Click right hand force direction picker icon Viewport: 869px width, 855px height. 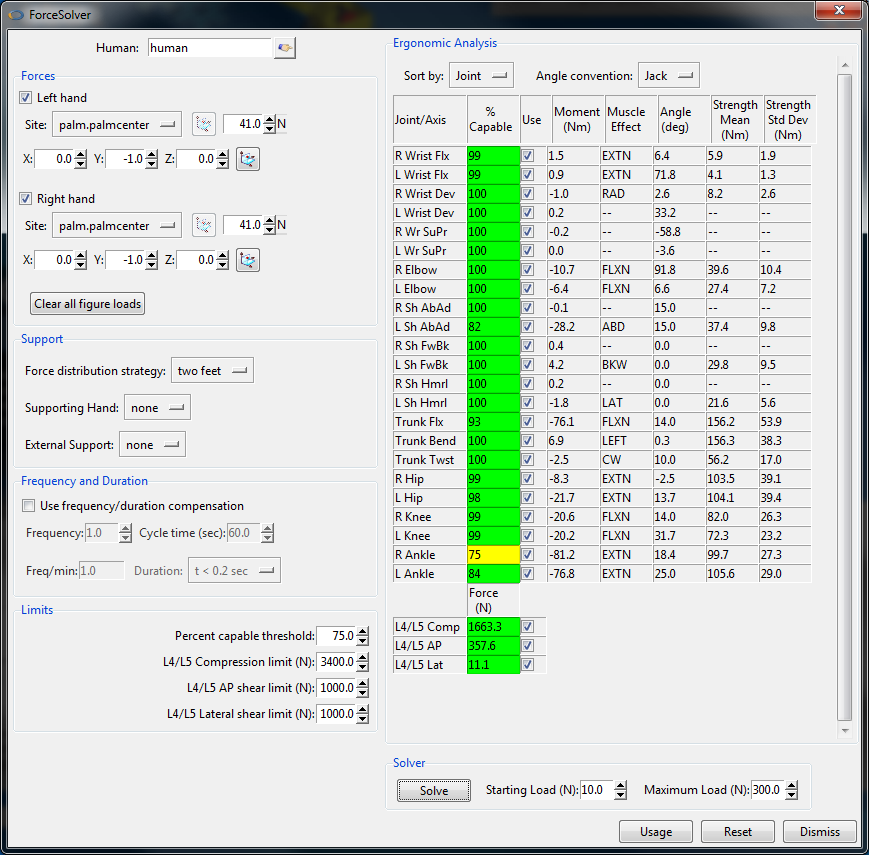248,260
